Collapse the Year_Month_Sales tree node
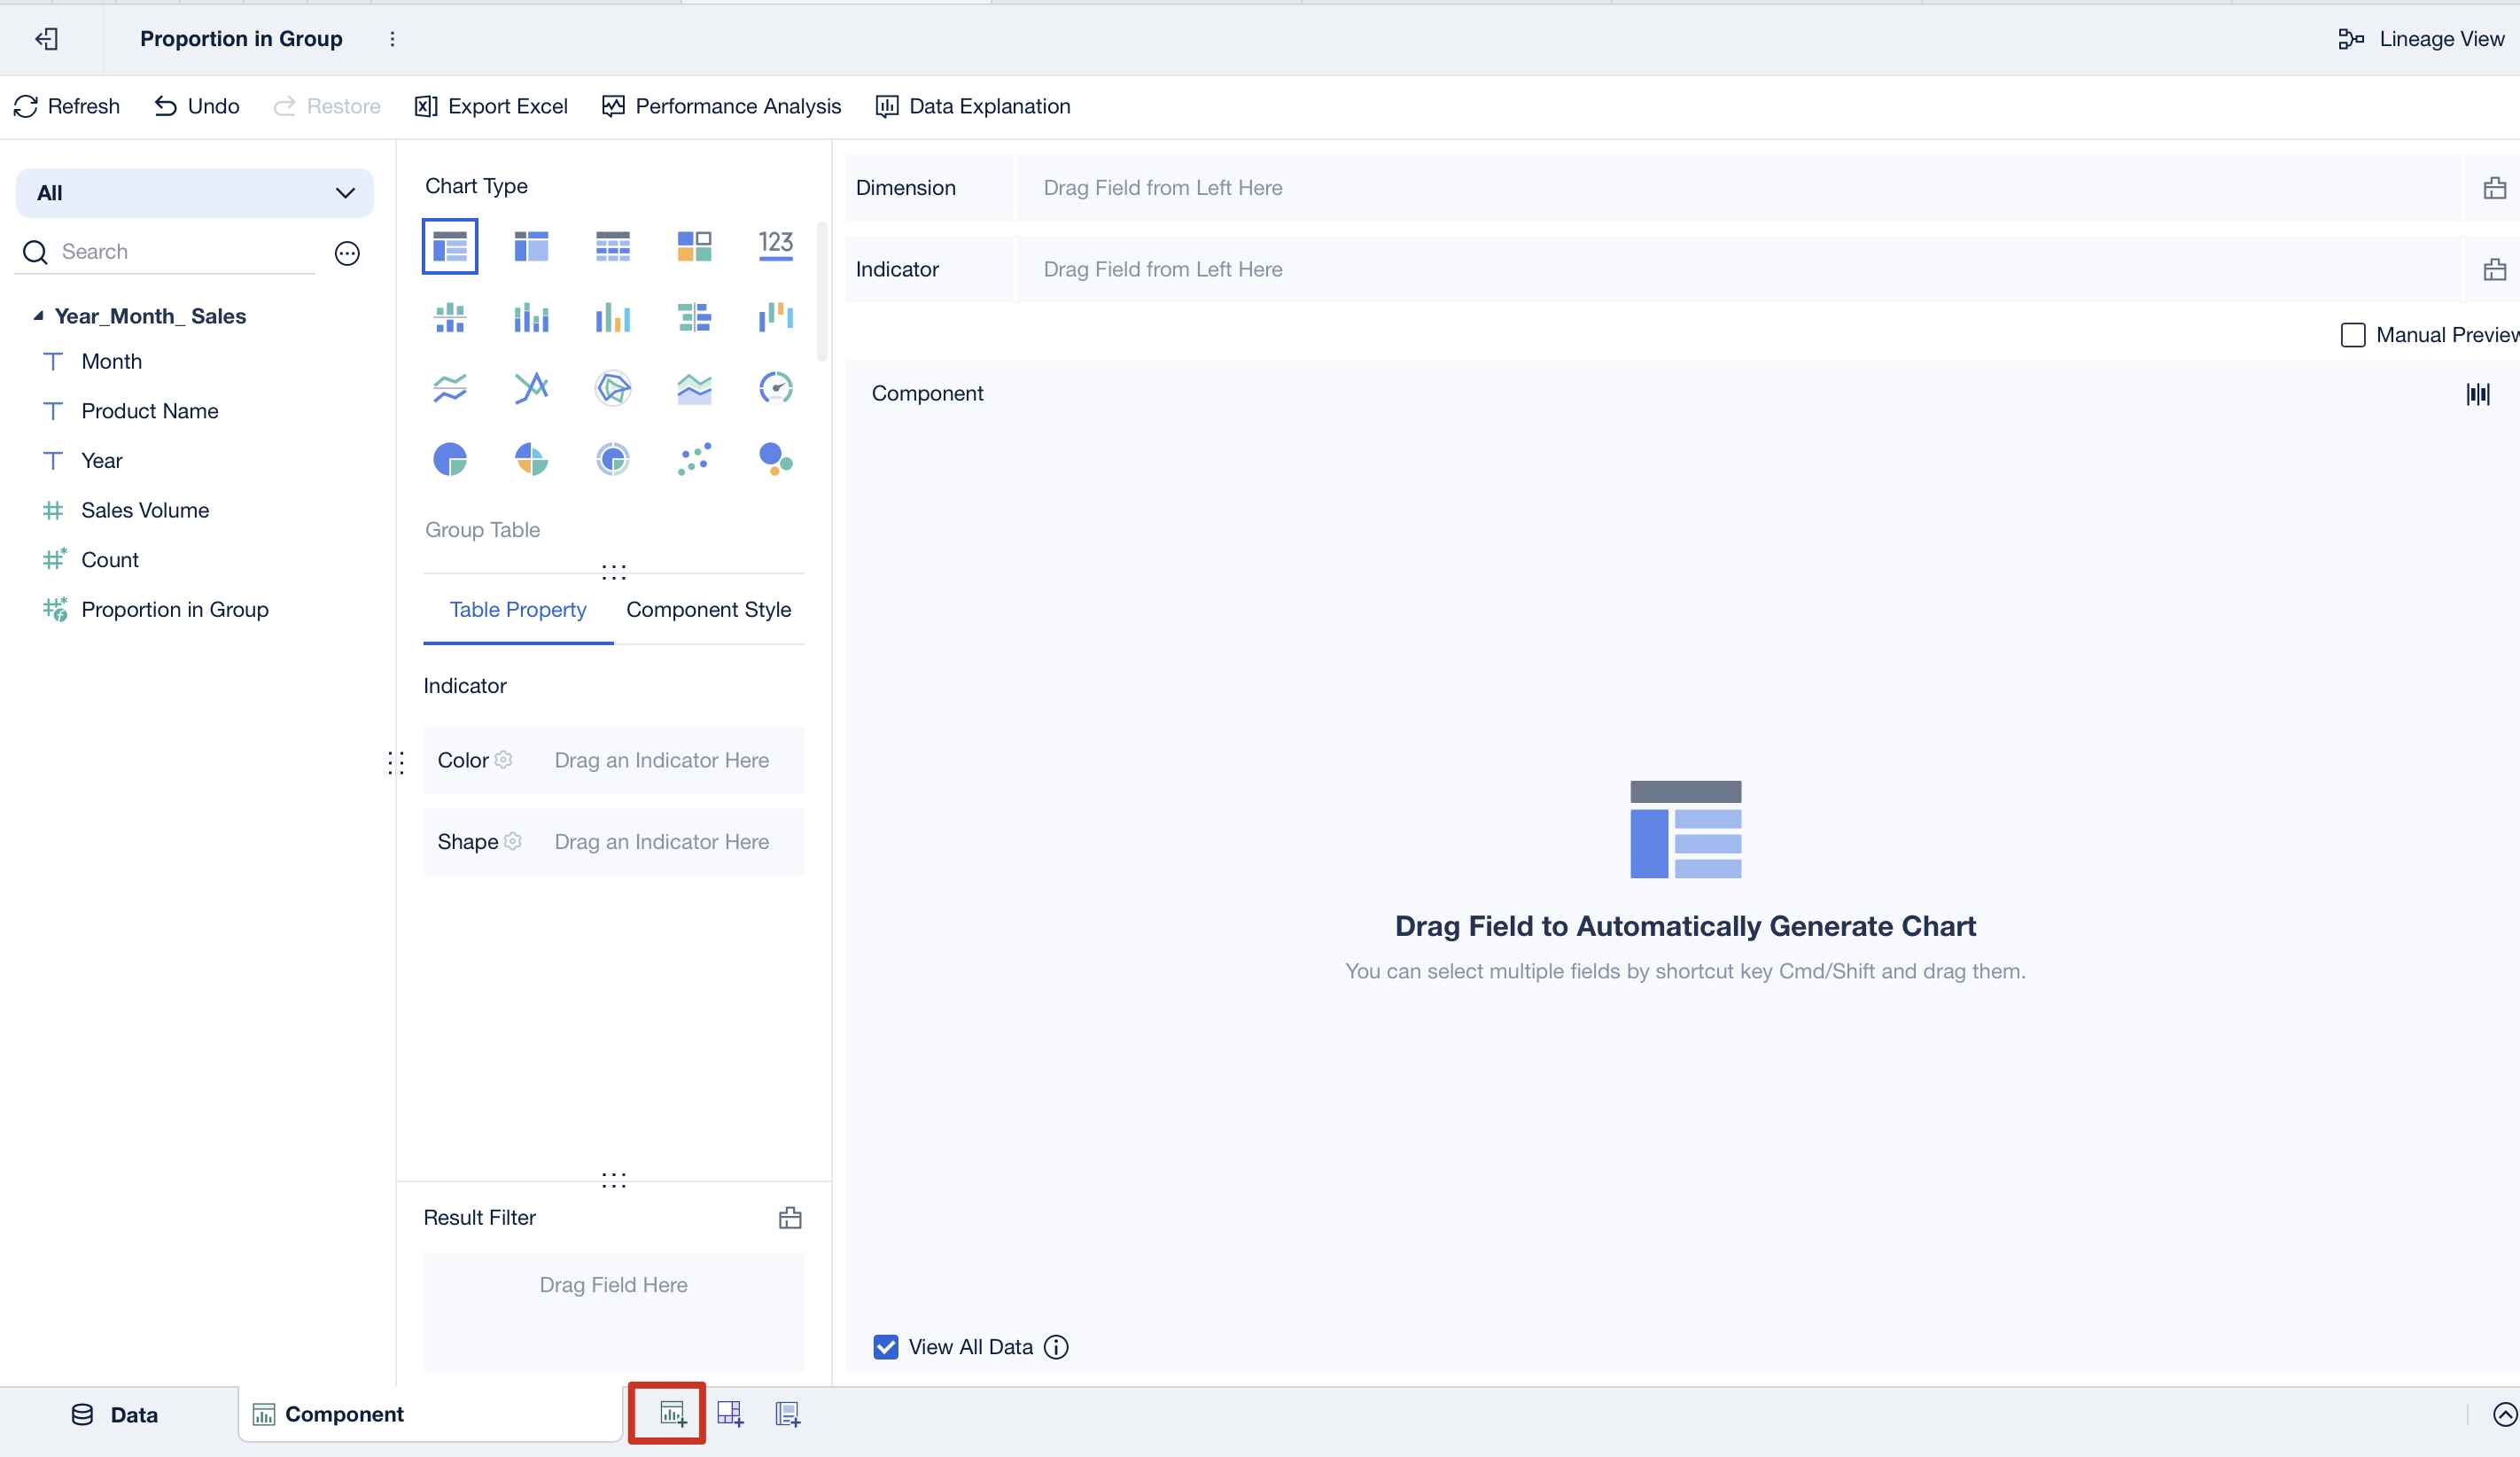Screen dimensions: 2520x1457 38,316
